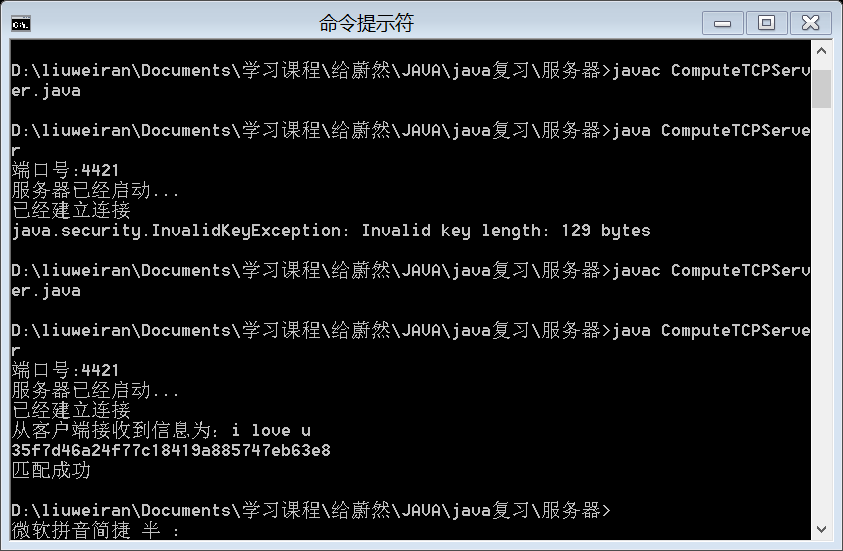
Task: Click the vertical scrollbar thumb
Action: (x=821, y=89)
